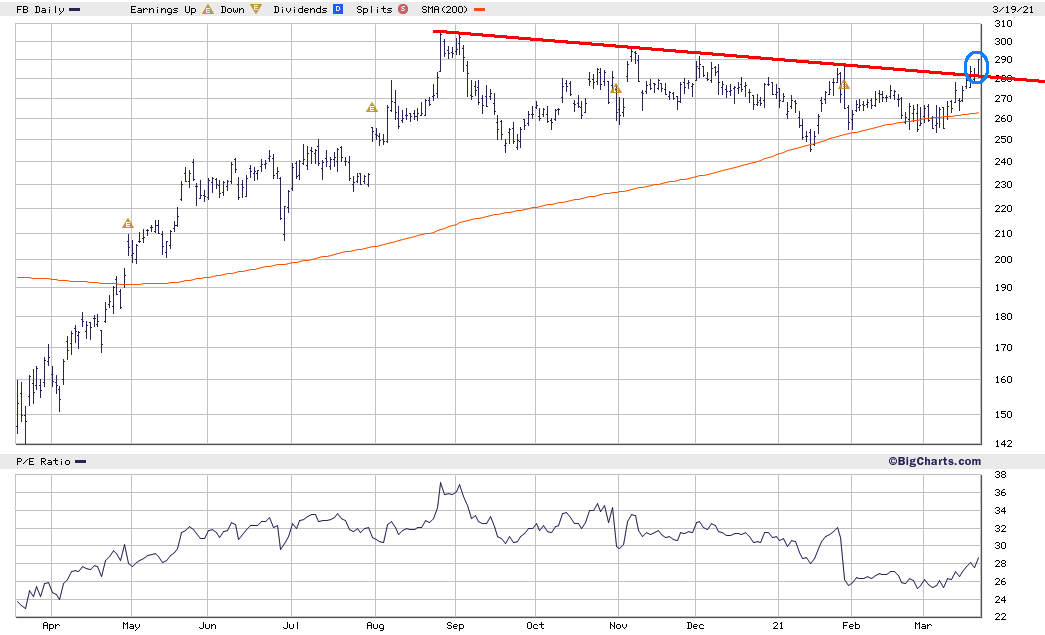Click the Dec label on time axis

(695, 626)
